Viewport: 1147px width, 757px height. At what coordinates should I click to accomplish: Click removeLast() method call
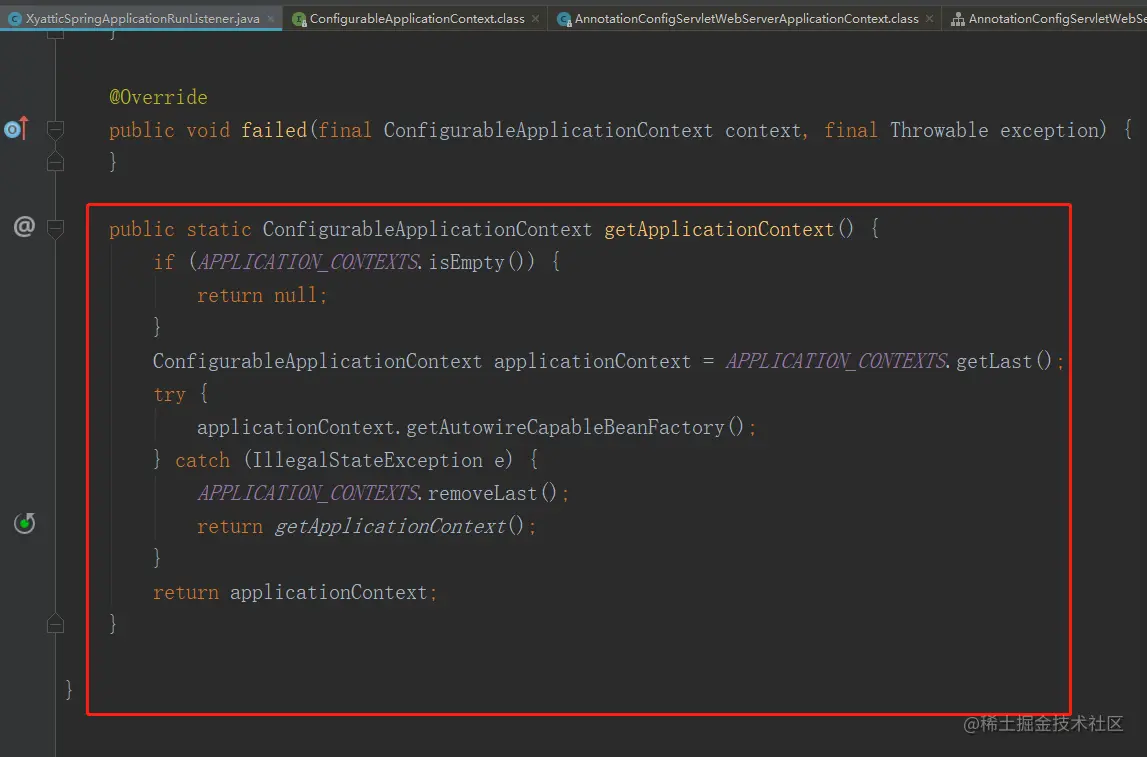(492, 493)
